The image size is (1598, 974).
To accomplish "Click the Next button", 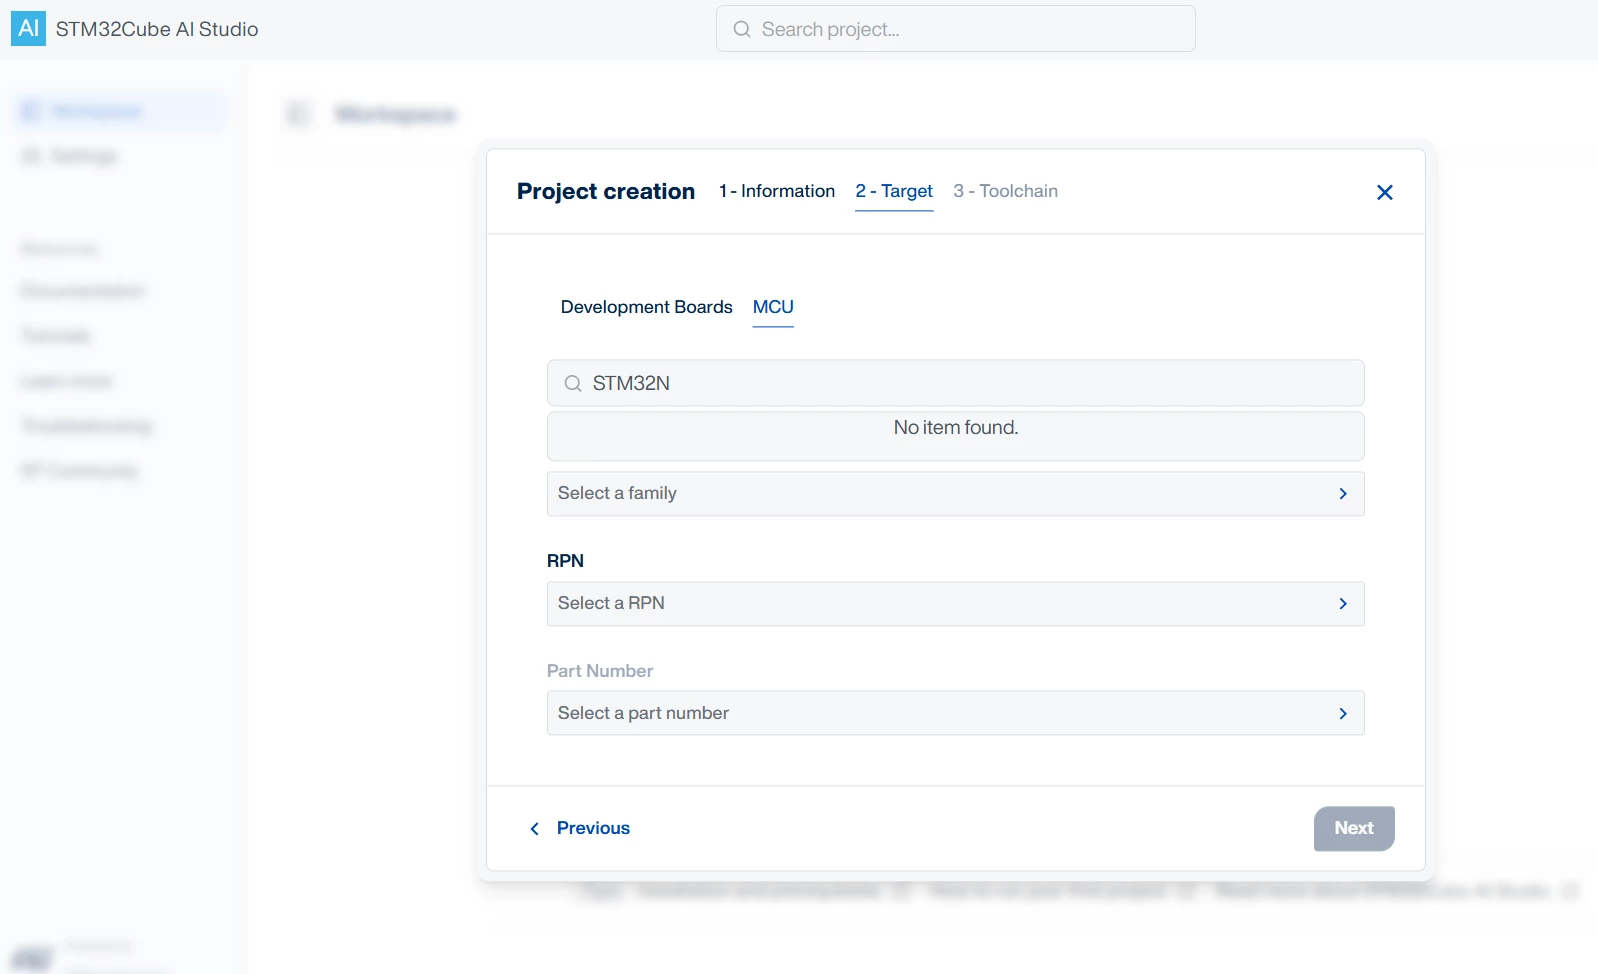I will (x=1354, y=828).
